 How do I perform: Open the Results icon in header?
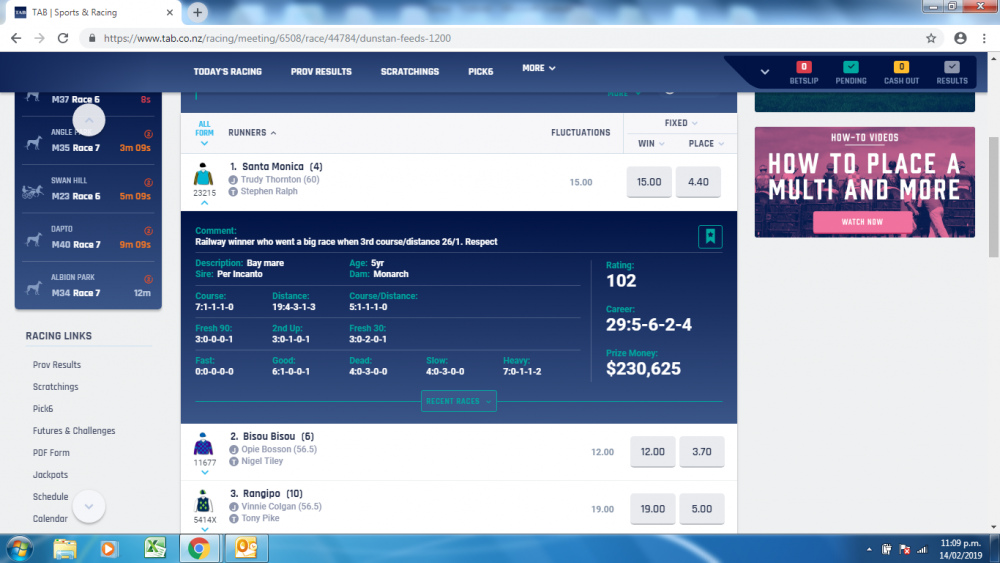tap(951, 72)
